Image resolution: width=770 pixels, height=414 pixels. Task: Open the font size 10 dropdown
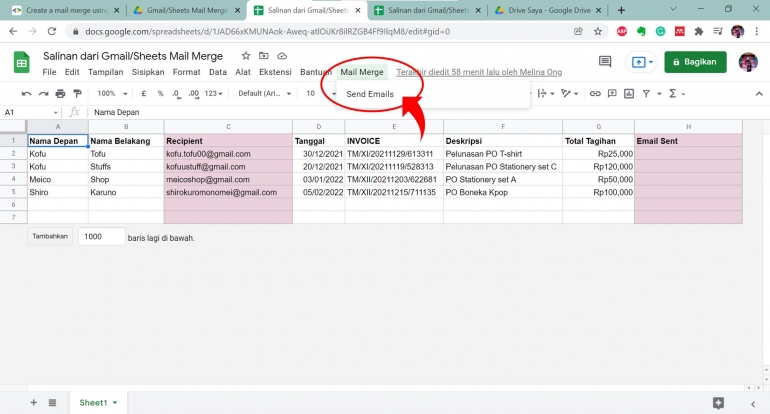coord(321,93)
